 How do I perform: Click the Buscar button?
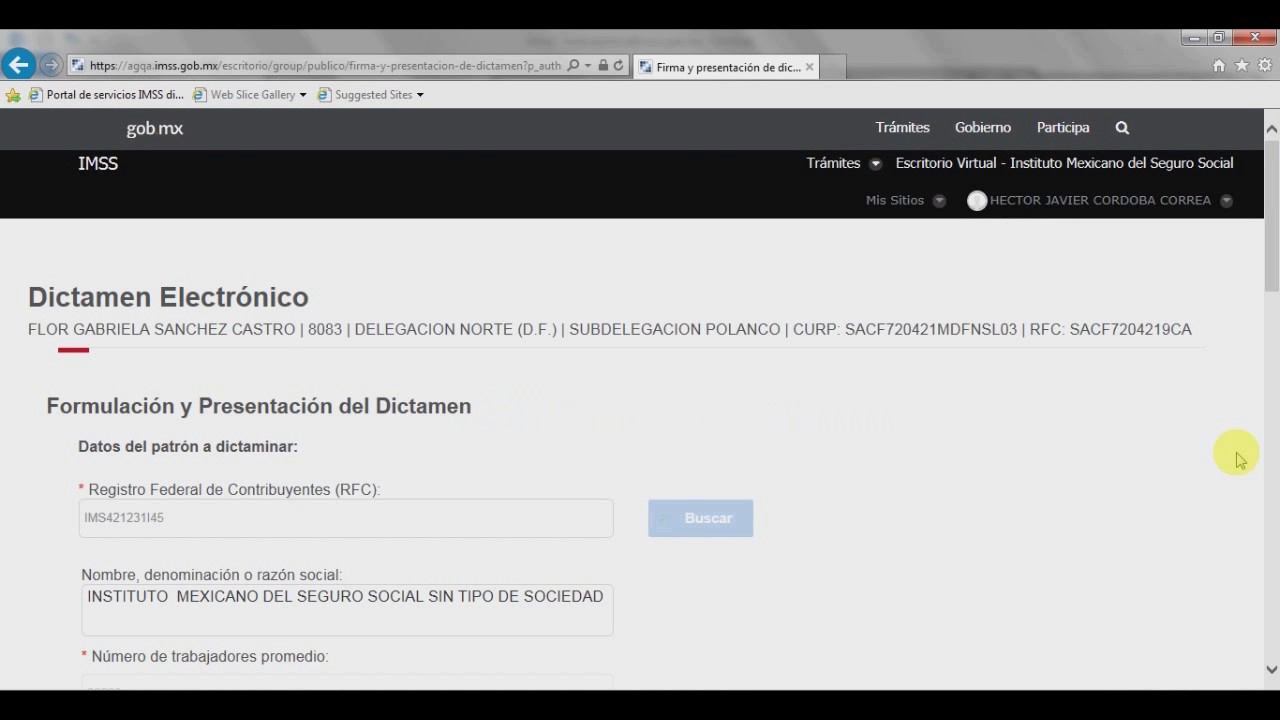click(x=700, y=518)
